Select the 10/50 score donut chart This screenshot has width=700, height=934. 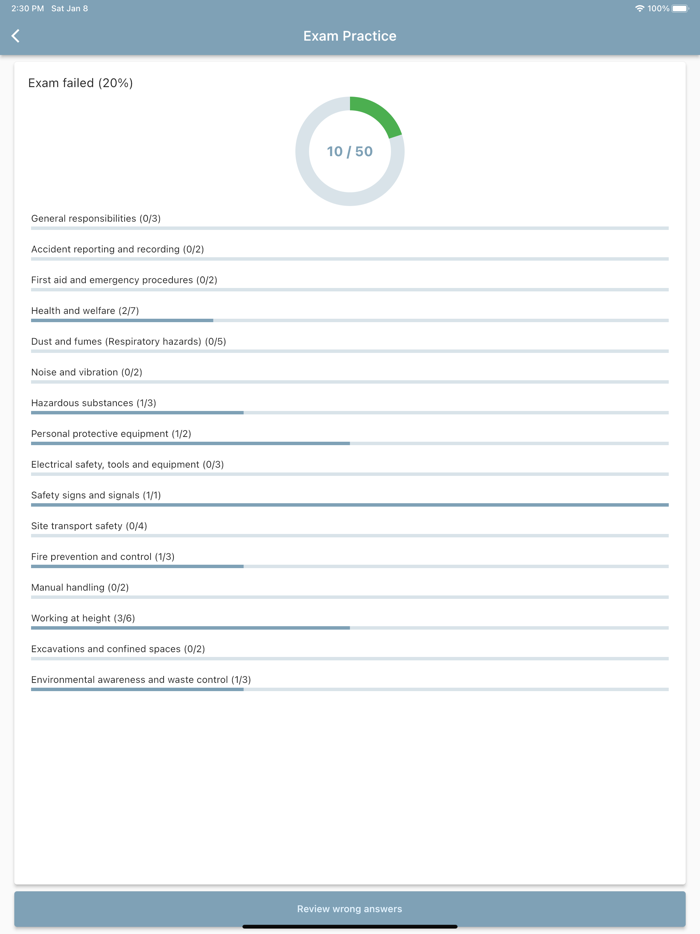pyautogui.click(x=350, y=150)
